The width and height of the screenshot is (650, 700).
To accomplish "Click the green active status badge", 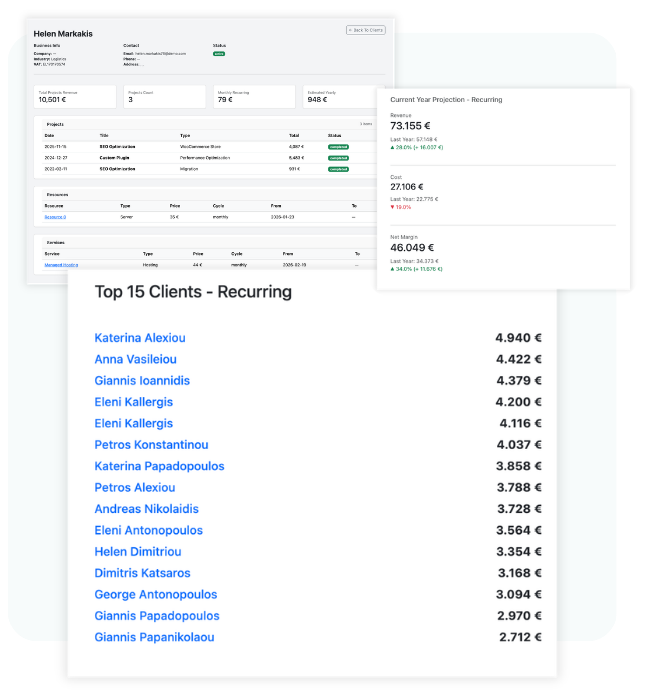I will (x=219, y=54).
